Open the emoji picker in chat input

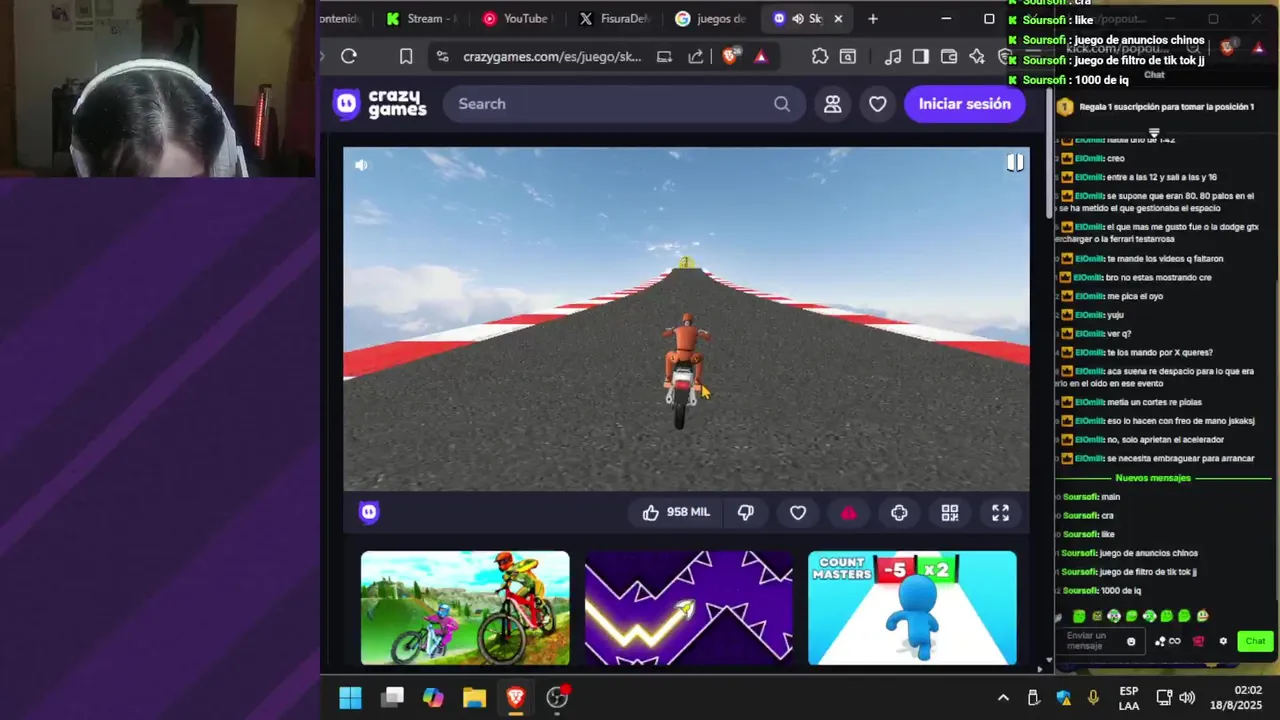click(1131, 642)
